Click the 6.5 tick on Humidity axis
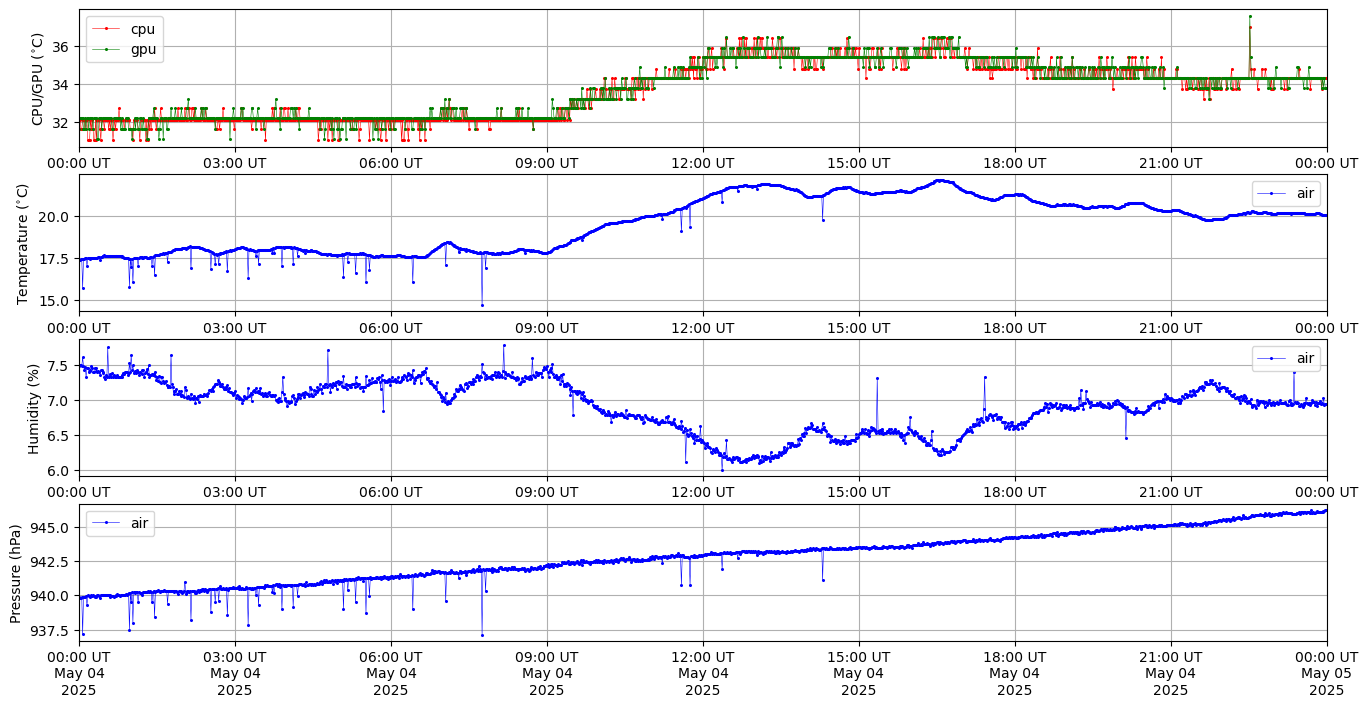The image size is (1368, 707). pyautogui.click(x=60, y=436)
